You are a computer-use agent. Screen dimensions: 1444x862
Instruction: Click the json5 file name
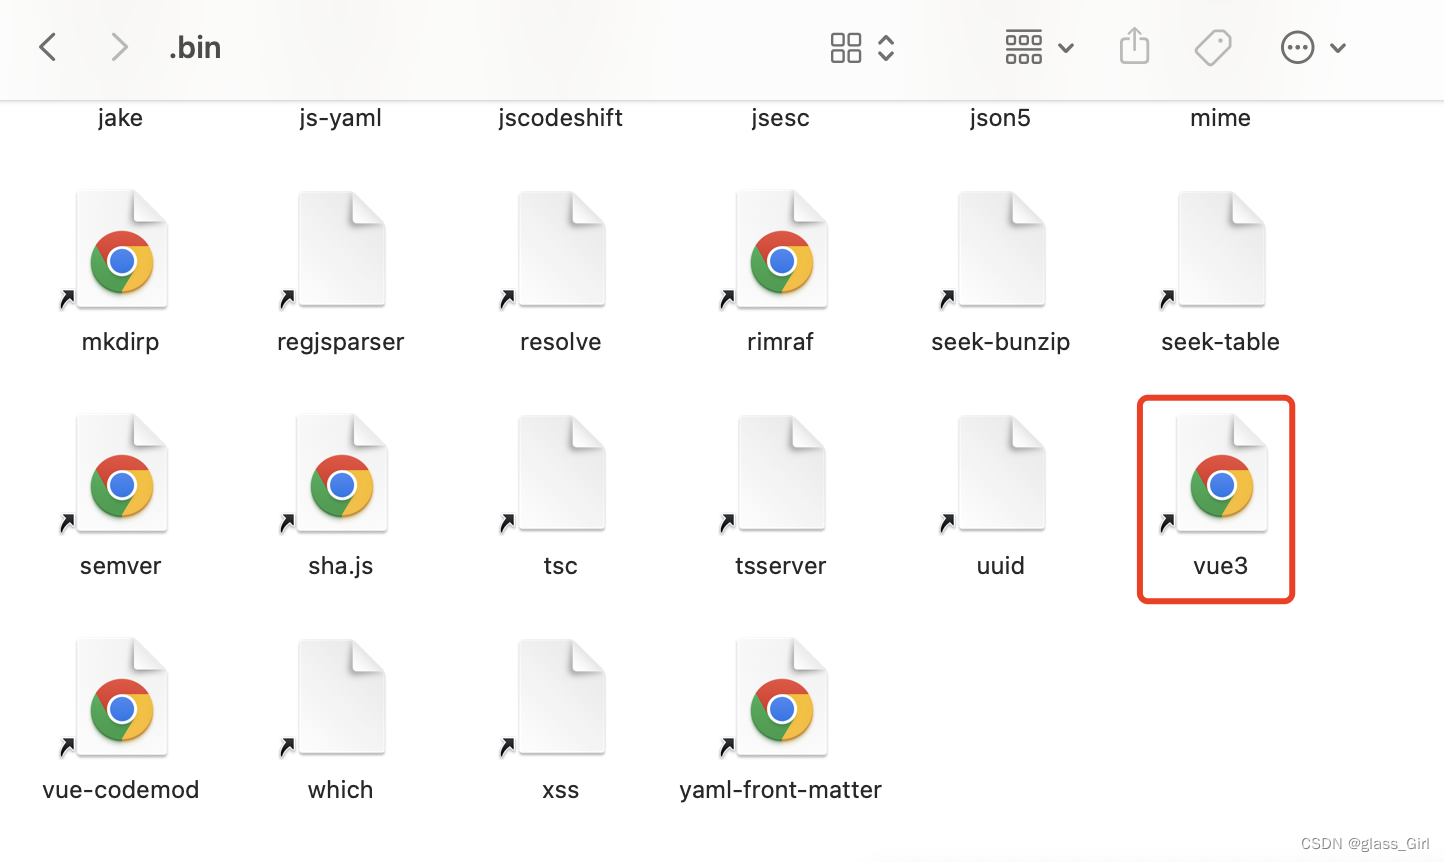1000,118
